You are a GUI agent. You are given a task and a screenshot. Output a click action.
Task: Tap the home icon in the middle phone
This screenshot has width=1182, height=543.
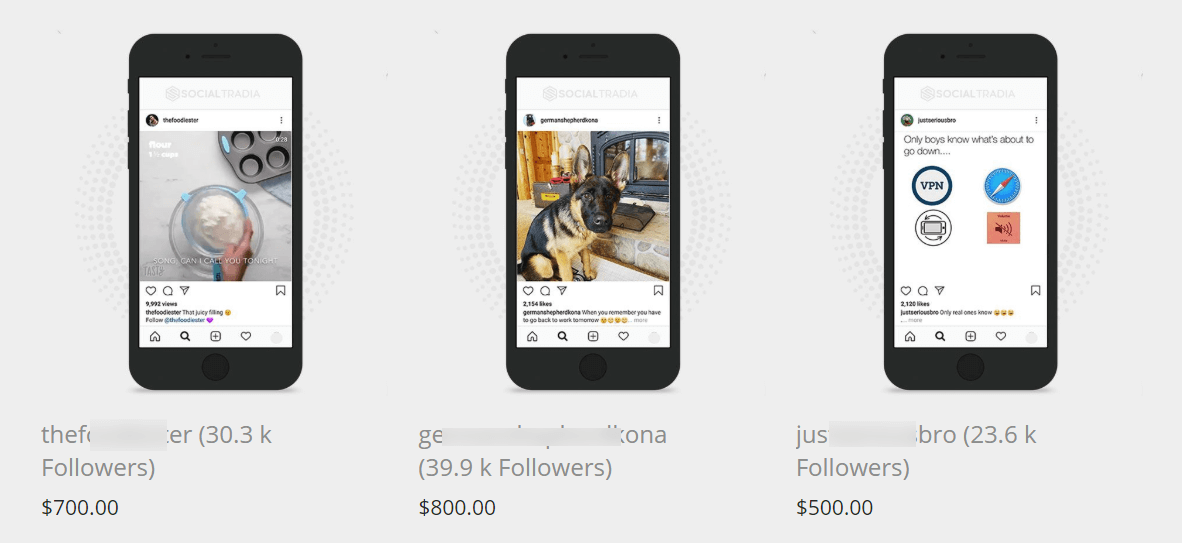pyautogui.click(x=532, y=336)
